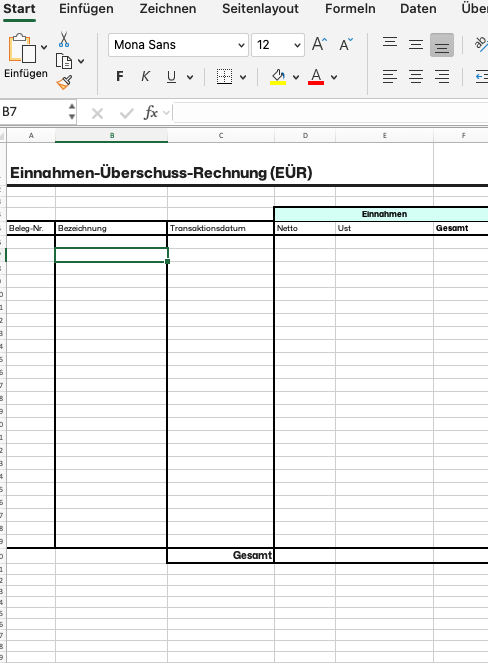Click the borders icon
This screenshot has height=663, width=488.
[224, 77]
